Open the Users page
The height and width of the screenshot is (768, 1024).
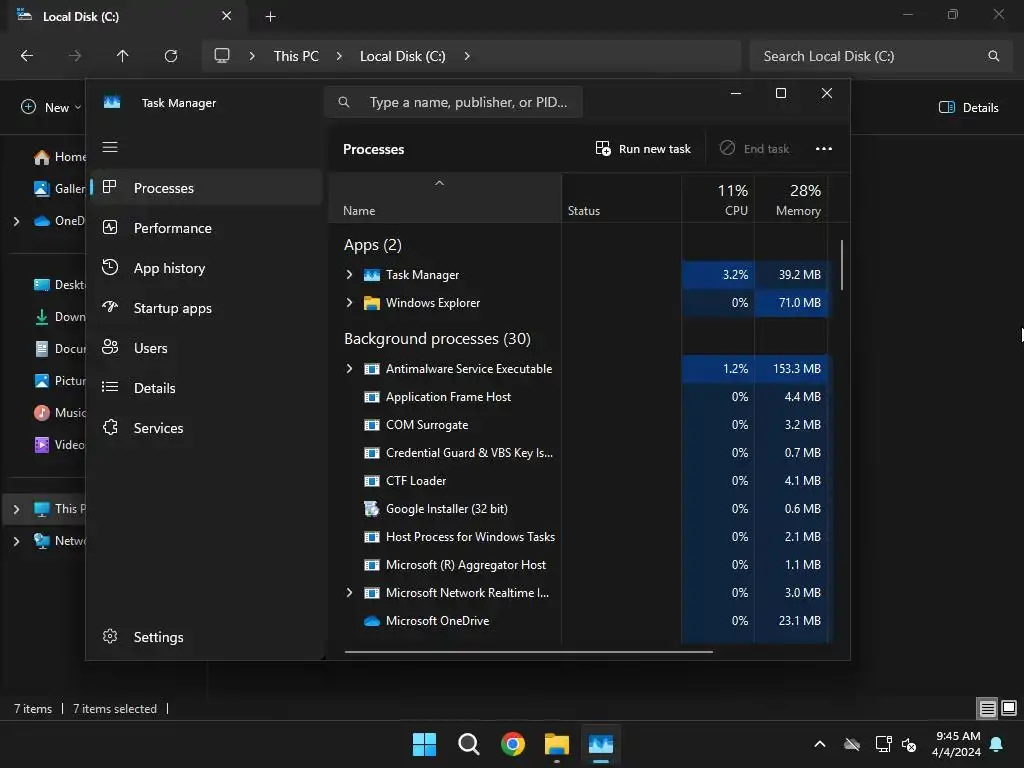coord(206,348)
